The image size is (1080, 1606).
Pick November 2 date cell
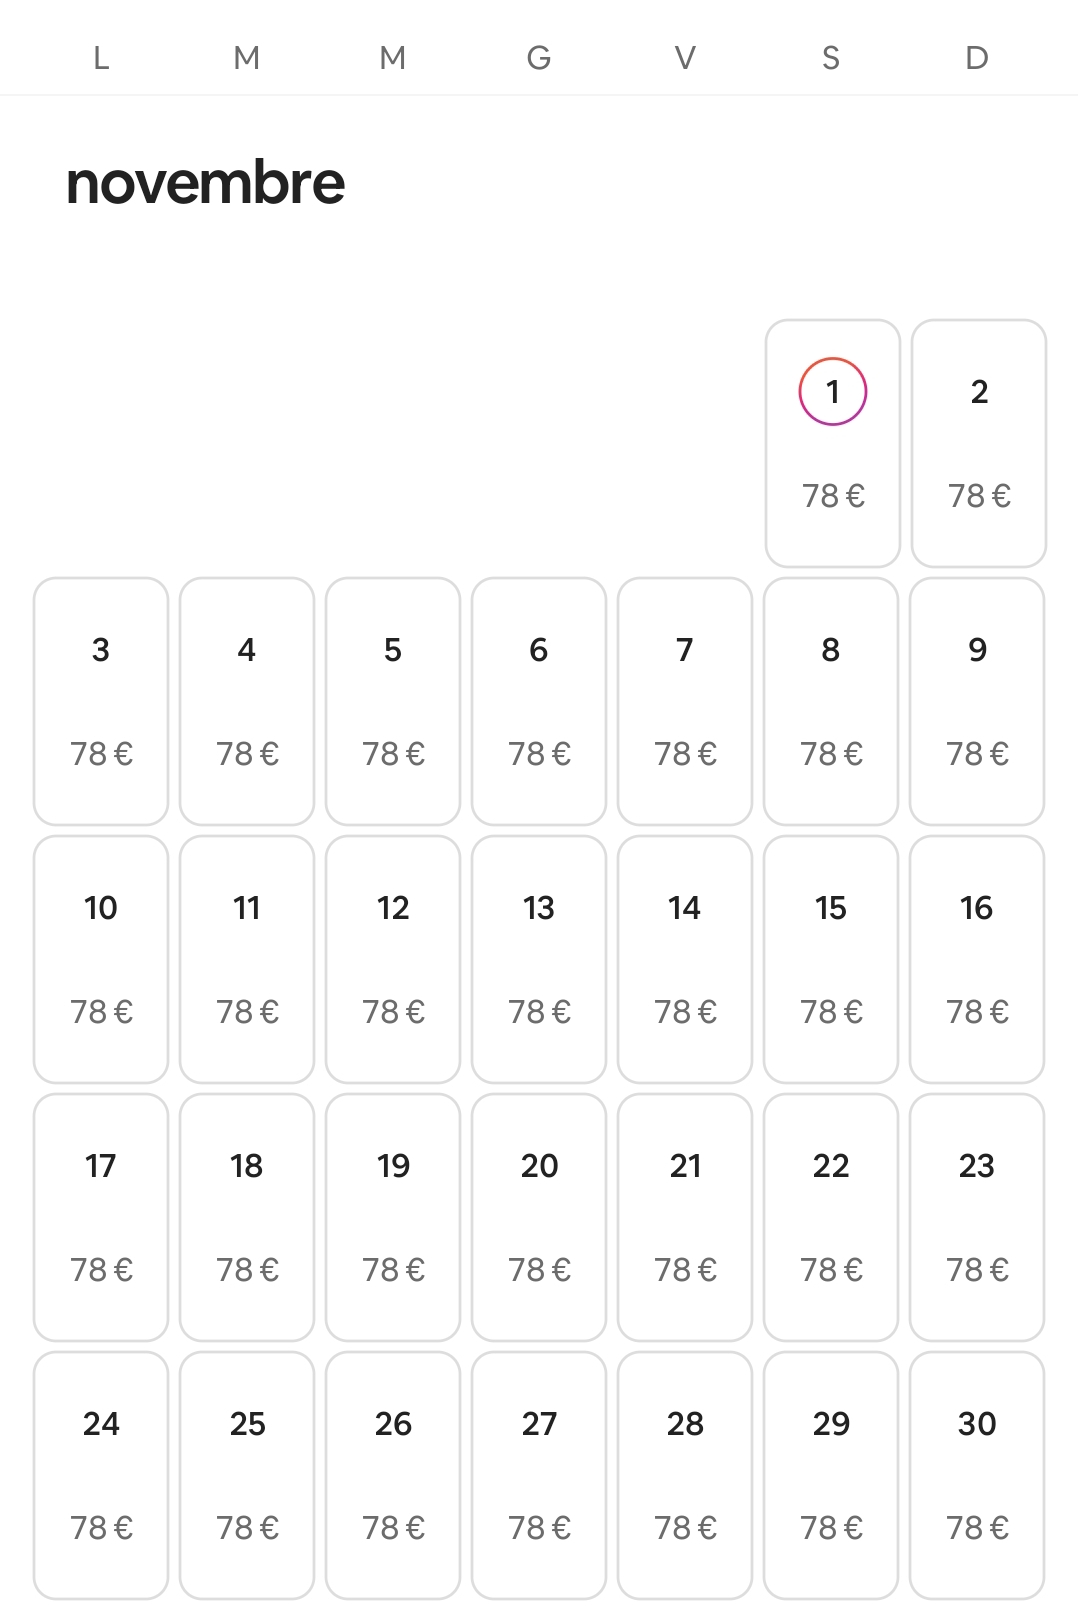pyautogui.click(x=978, y=443)
